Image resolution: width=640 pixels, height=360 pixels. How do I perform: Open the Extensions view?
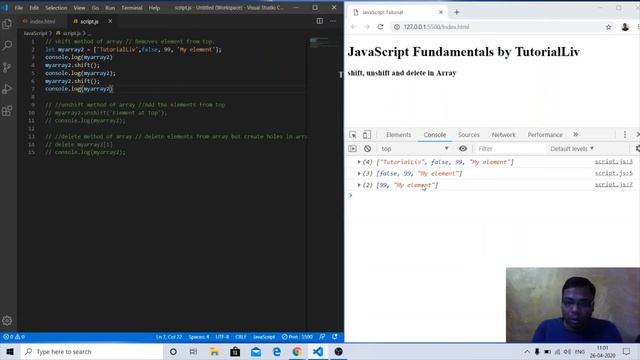tap(7, 111)
